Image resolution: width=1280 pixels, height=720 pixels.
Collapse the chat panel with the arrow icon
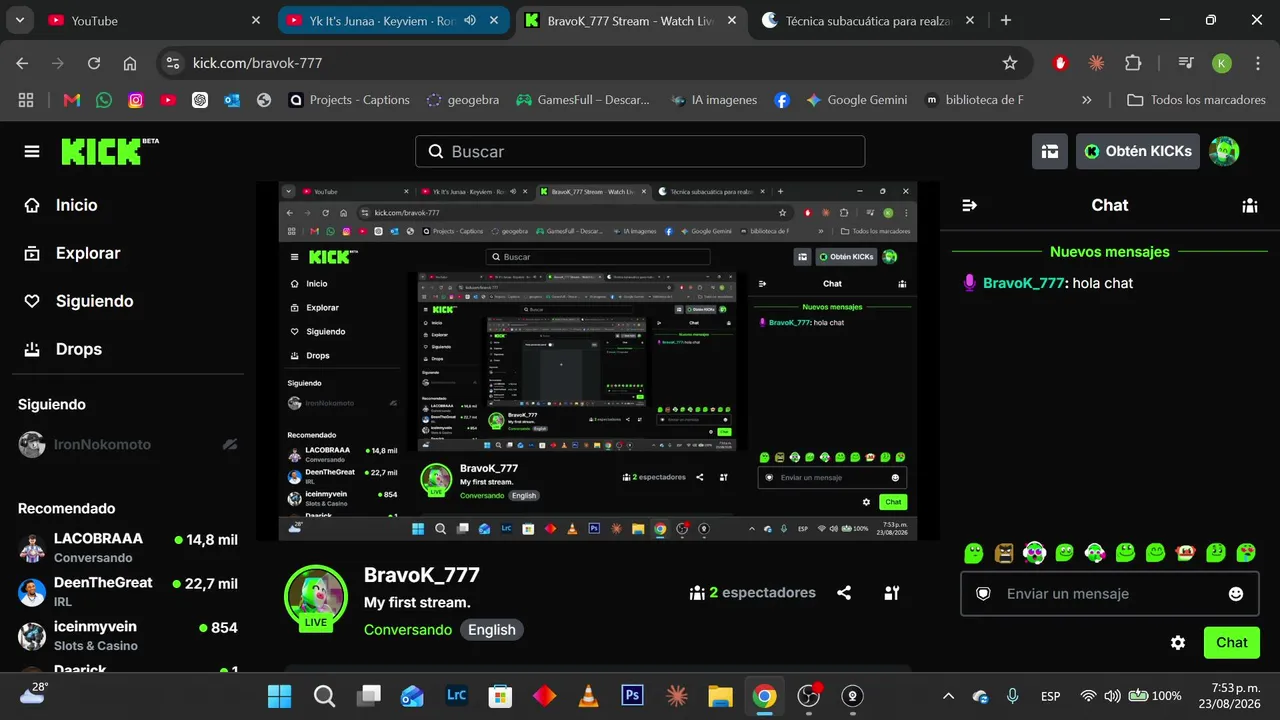point(969,205)
